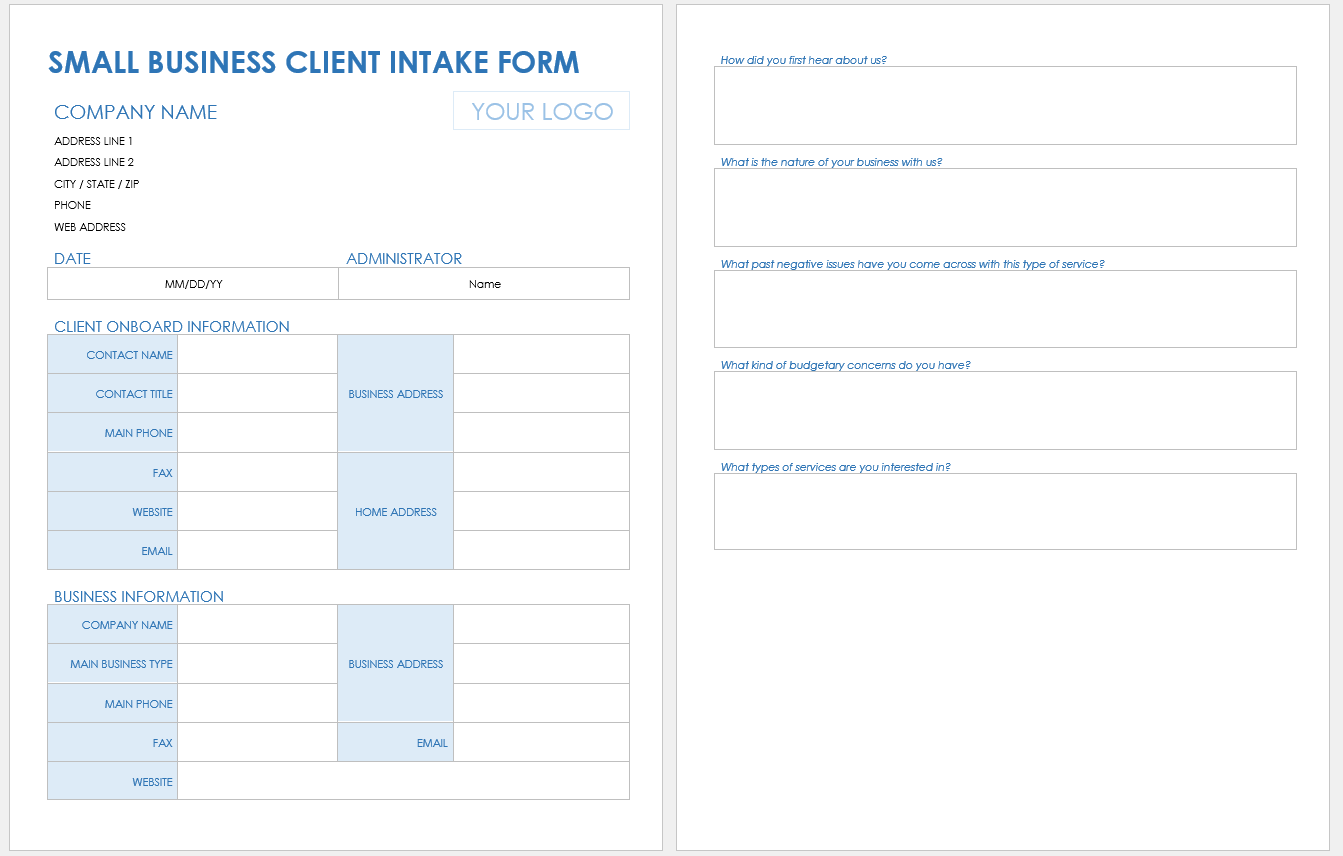Select the ADDRESS LINE 1 text
This screenshot has width=1343, height=856.
click(94, 141)
